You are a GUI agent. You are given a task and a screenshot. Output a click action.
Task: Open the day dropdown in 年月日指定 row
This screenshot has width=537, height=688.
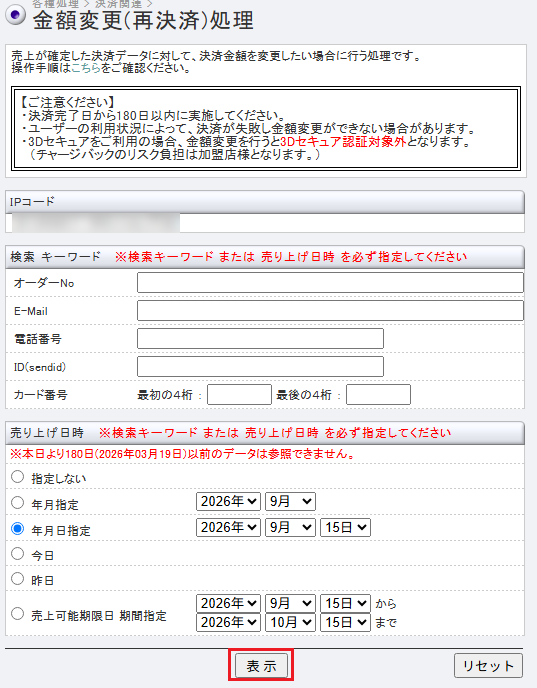(346, 527)
